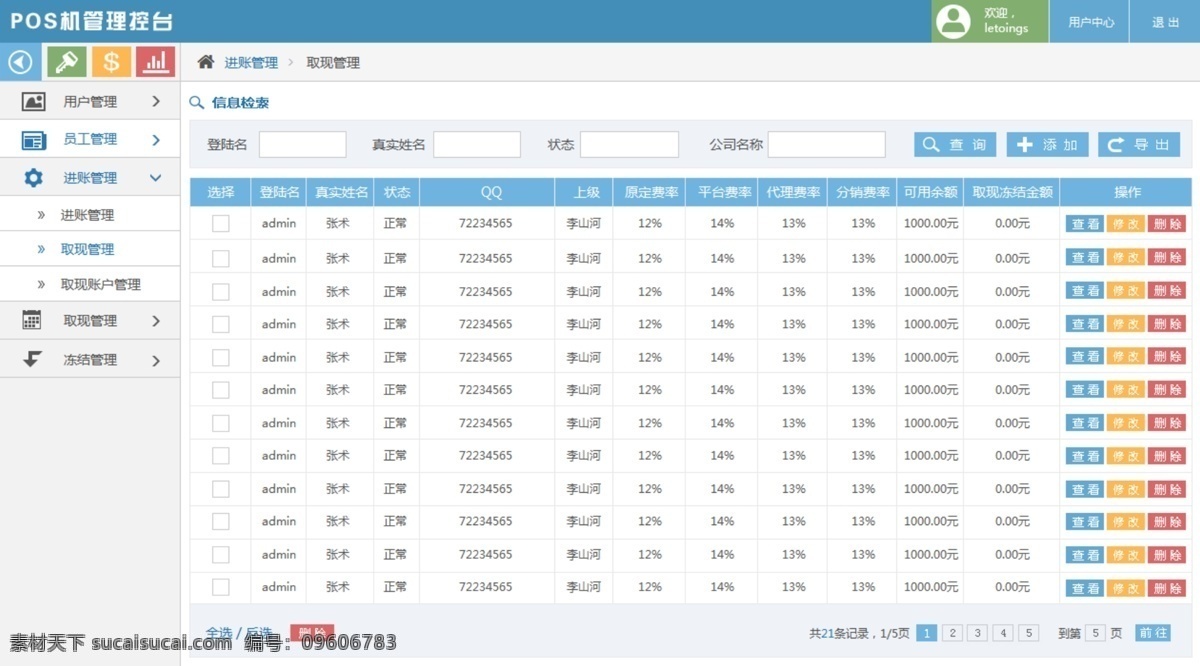Click the share arrow icon on 导出

coord(1116,145)
